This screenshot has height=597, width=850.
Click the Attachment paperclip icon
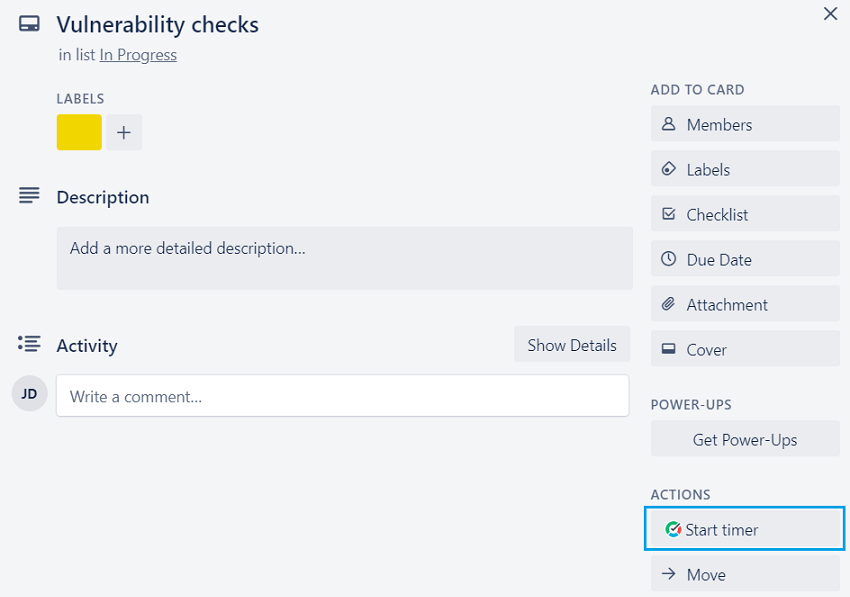(669, 304)
